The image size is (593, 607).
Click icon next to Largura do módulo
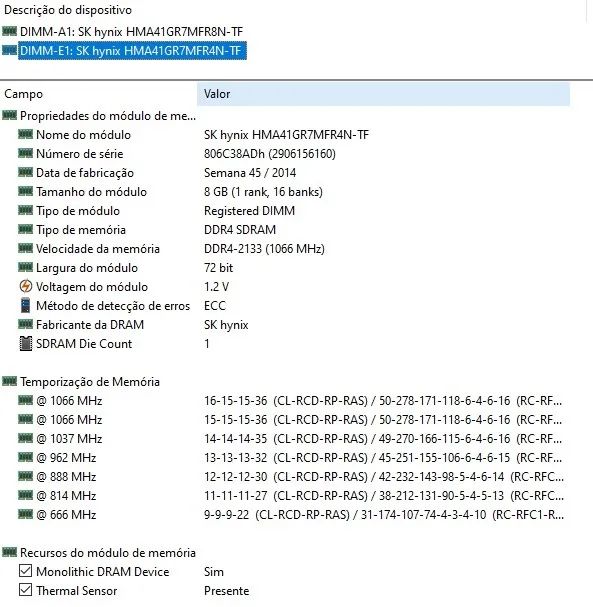click(26, 267)
